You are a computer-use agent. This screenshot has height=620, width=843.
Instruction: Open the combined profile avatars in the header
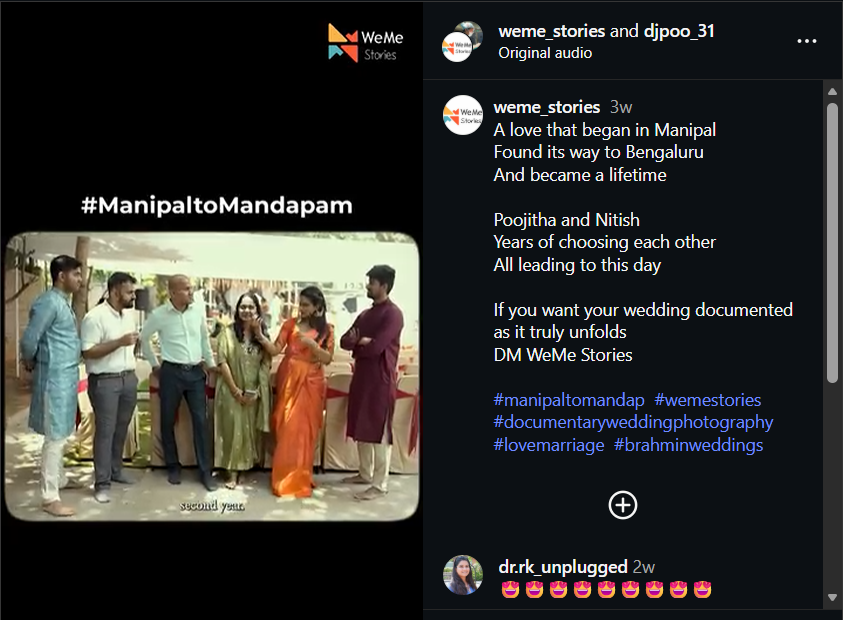click(x=462, y=42)
